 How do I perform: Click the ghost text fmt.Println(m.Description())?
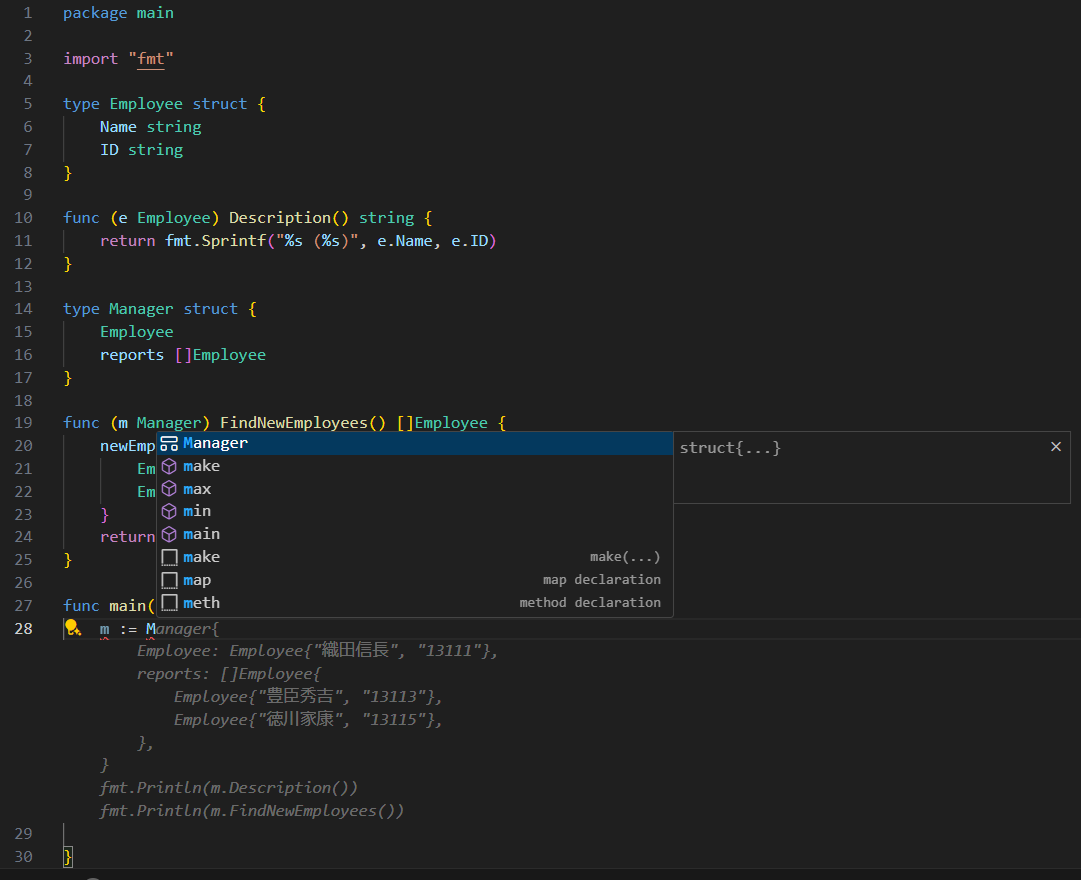[228, 787]
